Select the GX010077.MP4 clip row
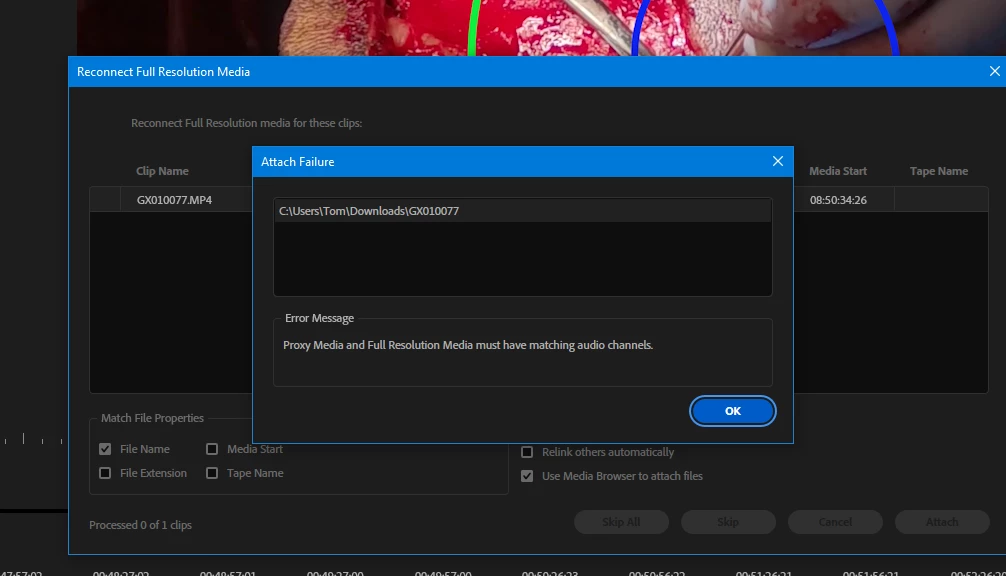Screen dimensions: 1006x576 click(538, 199)
